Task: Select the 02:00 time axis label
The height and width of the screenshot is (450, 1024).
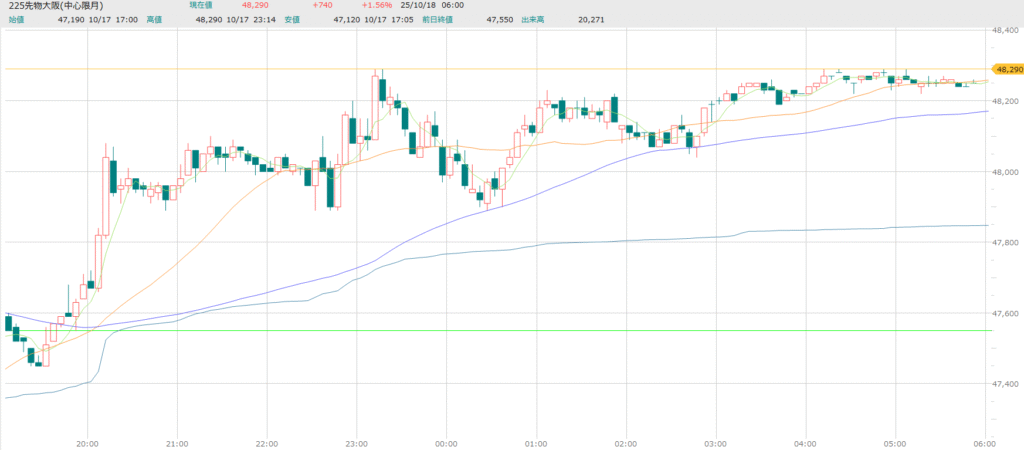Action: 626,442
